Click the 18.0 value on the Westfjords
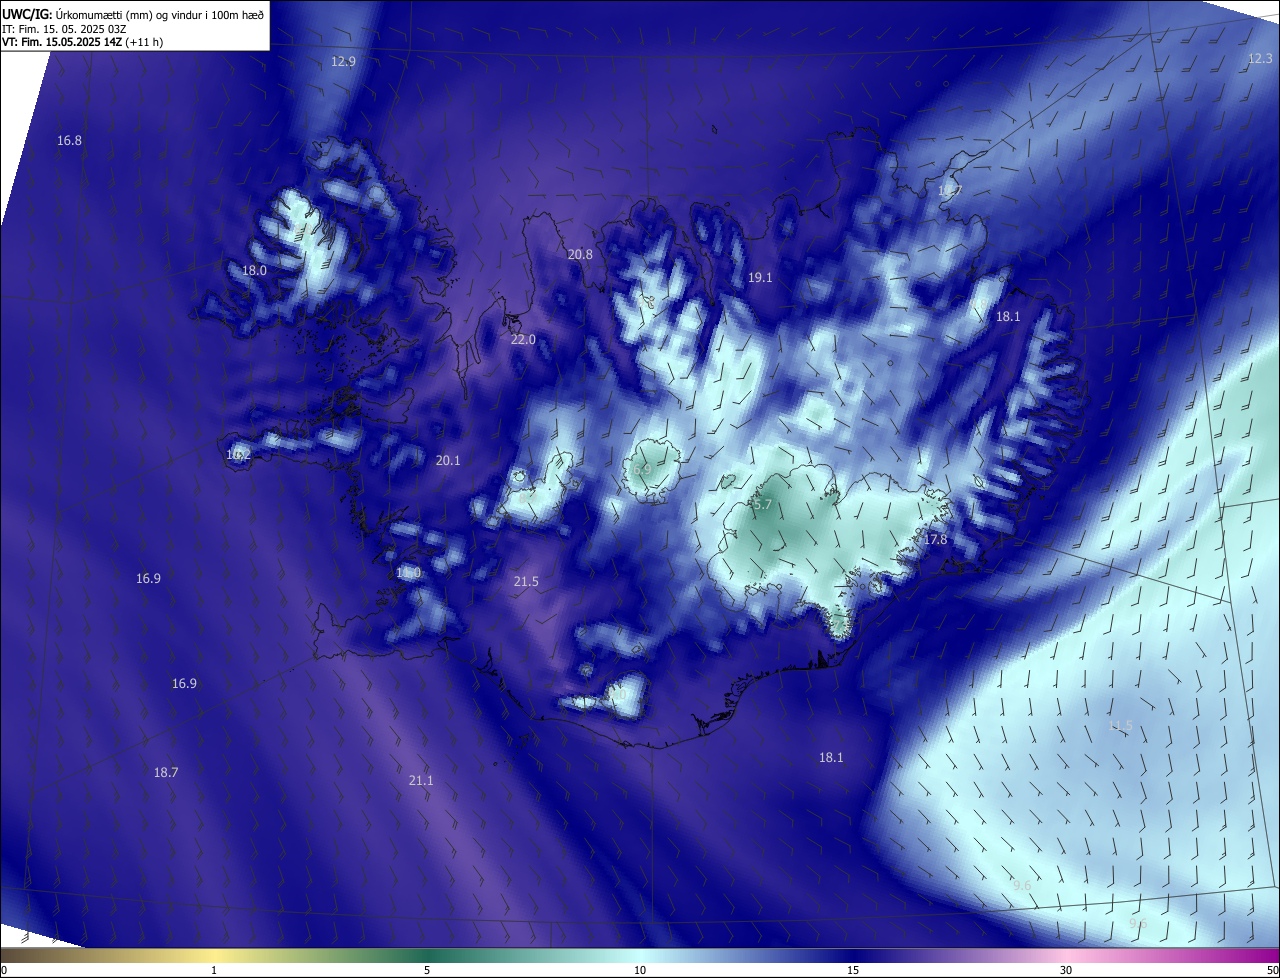This screenshot has height=978, width=1280. (x=254, y=270)
